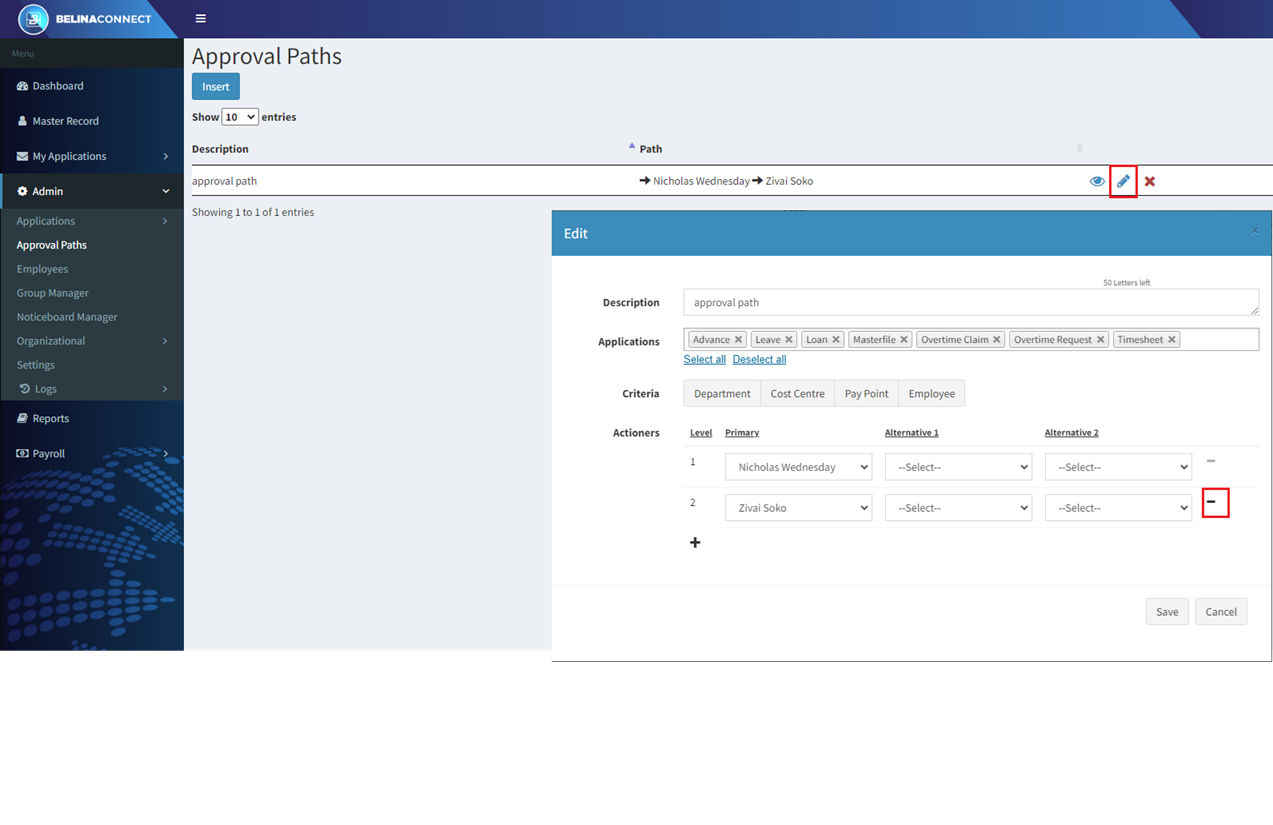Remove level 1 actioner row
The width and height of the screenshot is (1273, 825).
pyautogui.click(x=1211, y=461)
